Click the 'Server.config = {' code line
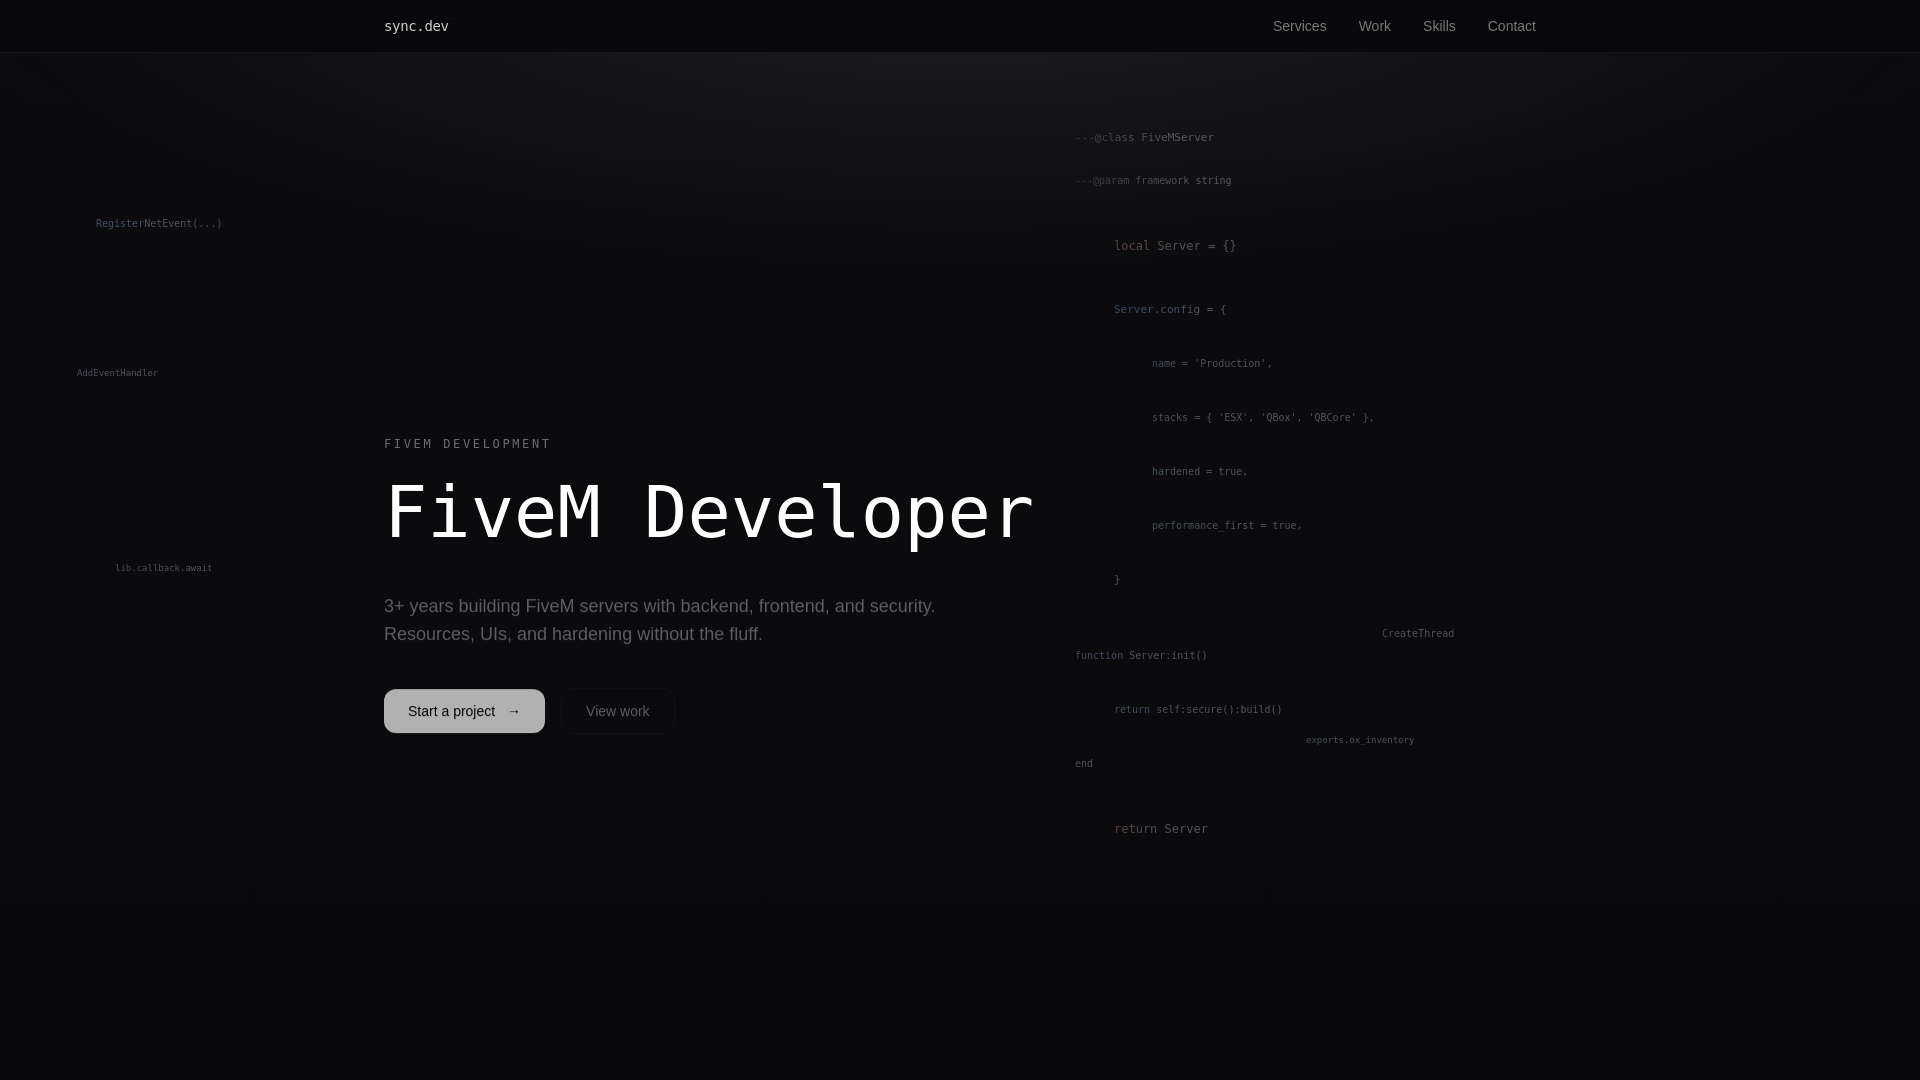The height and width of the screenshot is (1080, 1920). coord(1170,310)
